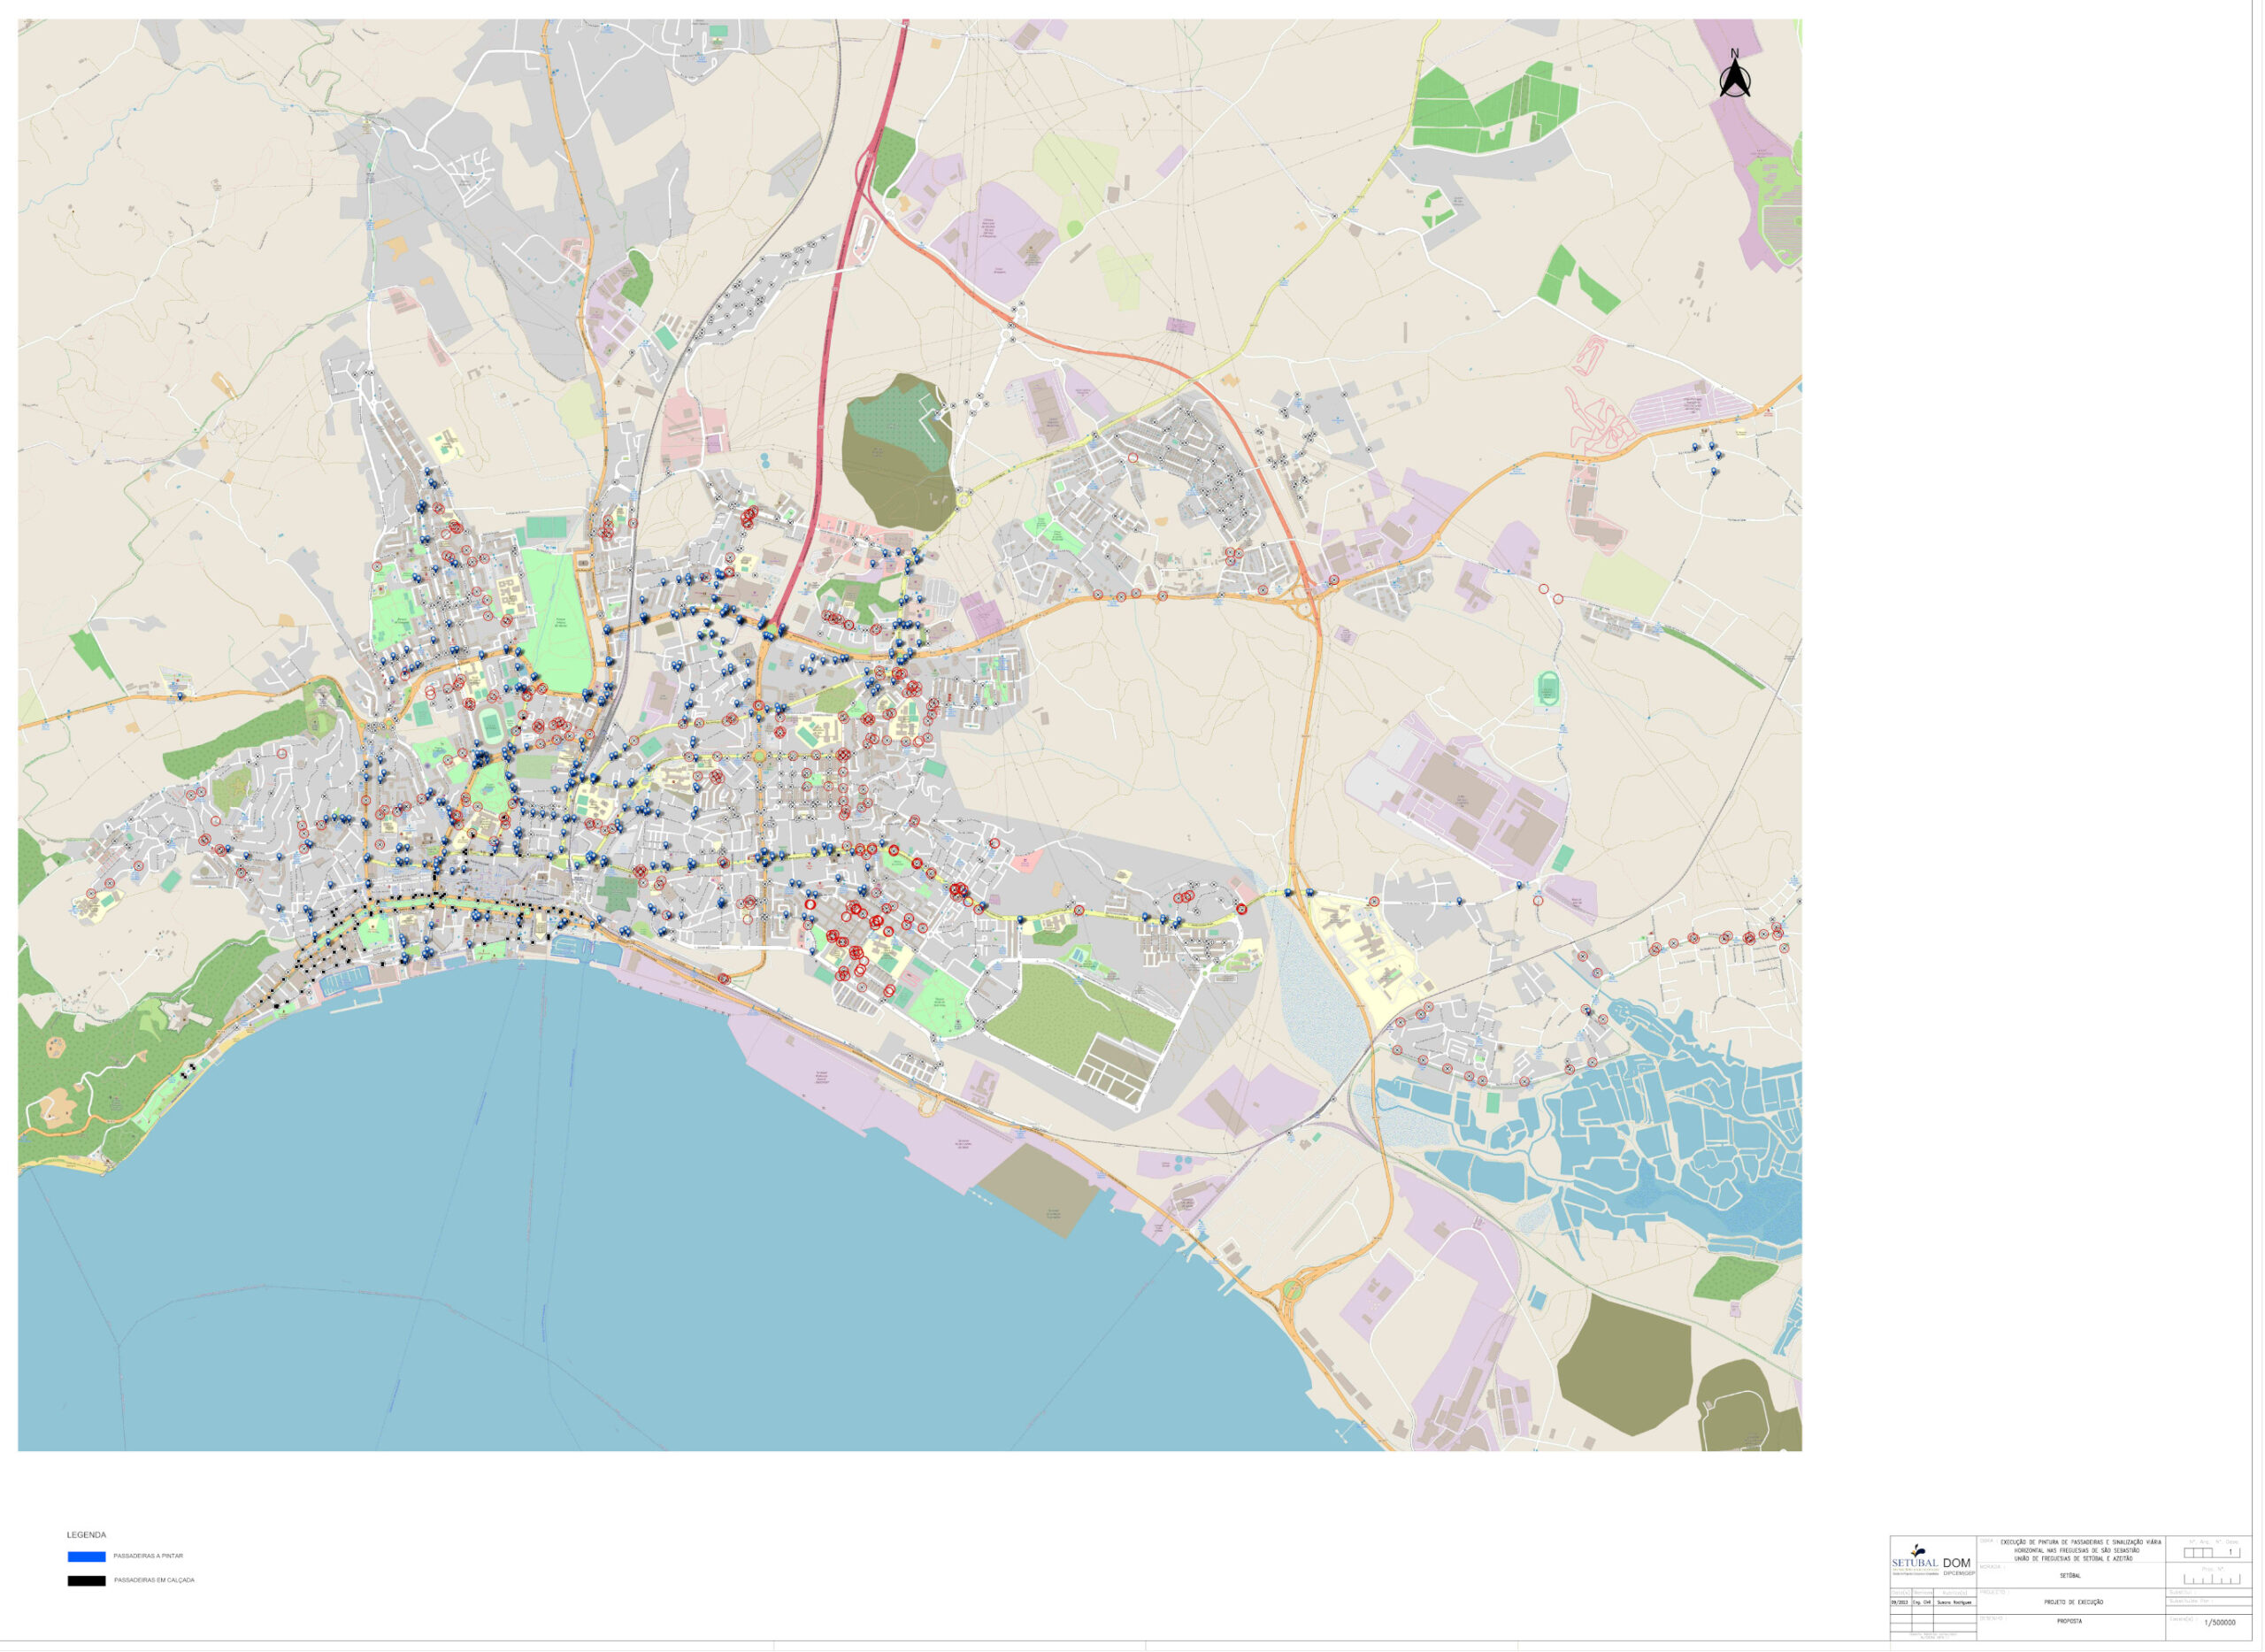Click the DOM department text
The image size is (2265, 1652).
(1956, 1562)
